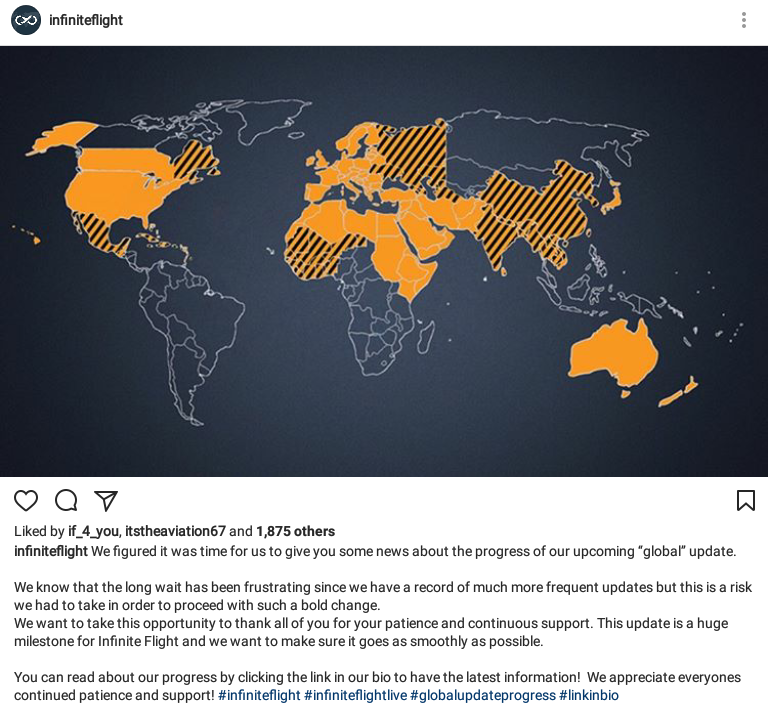Image resolution: width=768 pixels, height=709 pixels.
Task: Open the three-dot post options menu
Action: (x=743, y=20)
